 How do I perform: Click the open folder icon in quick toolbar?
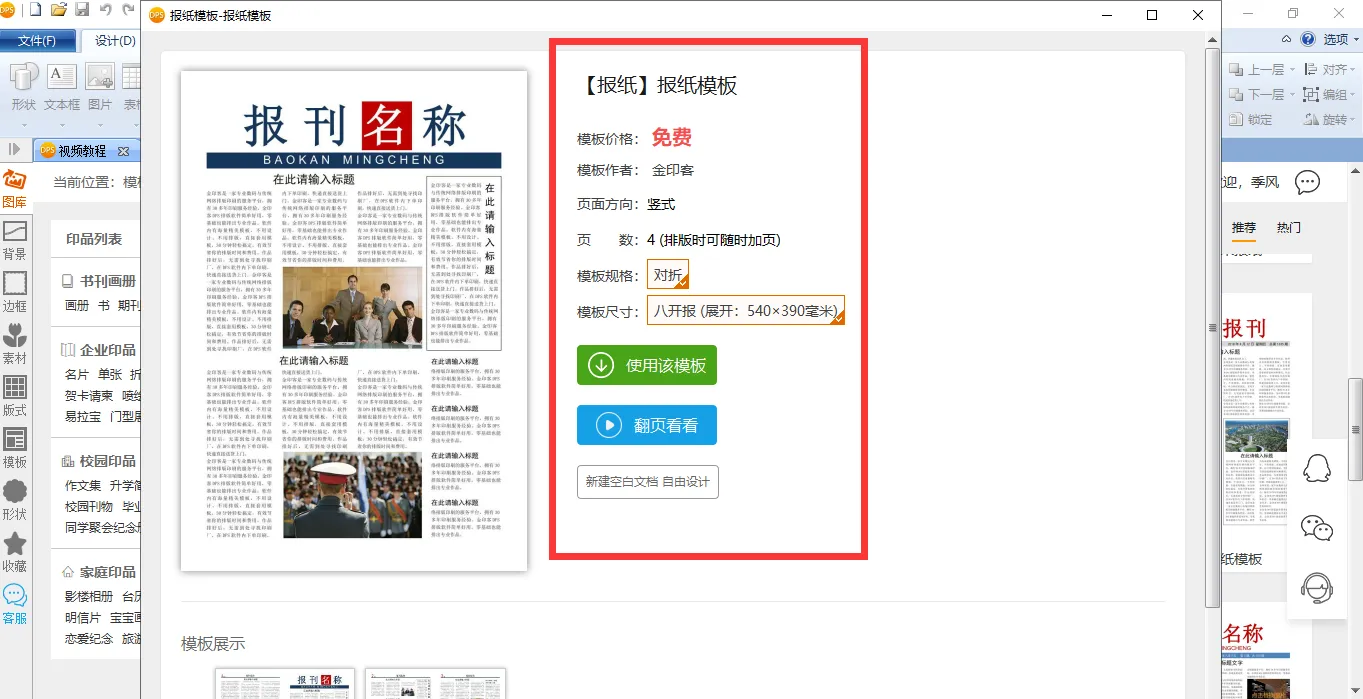[59, 10]
